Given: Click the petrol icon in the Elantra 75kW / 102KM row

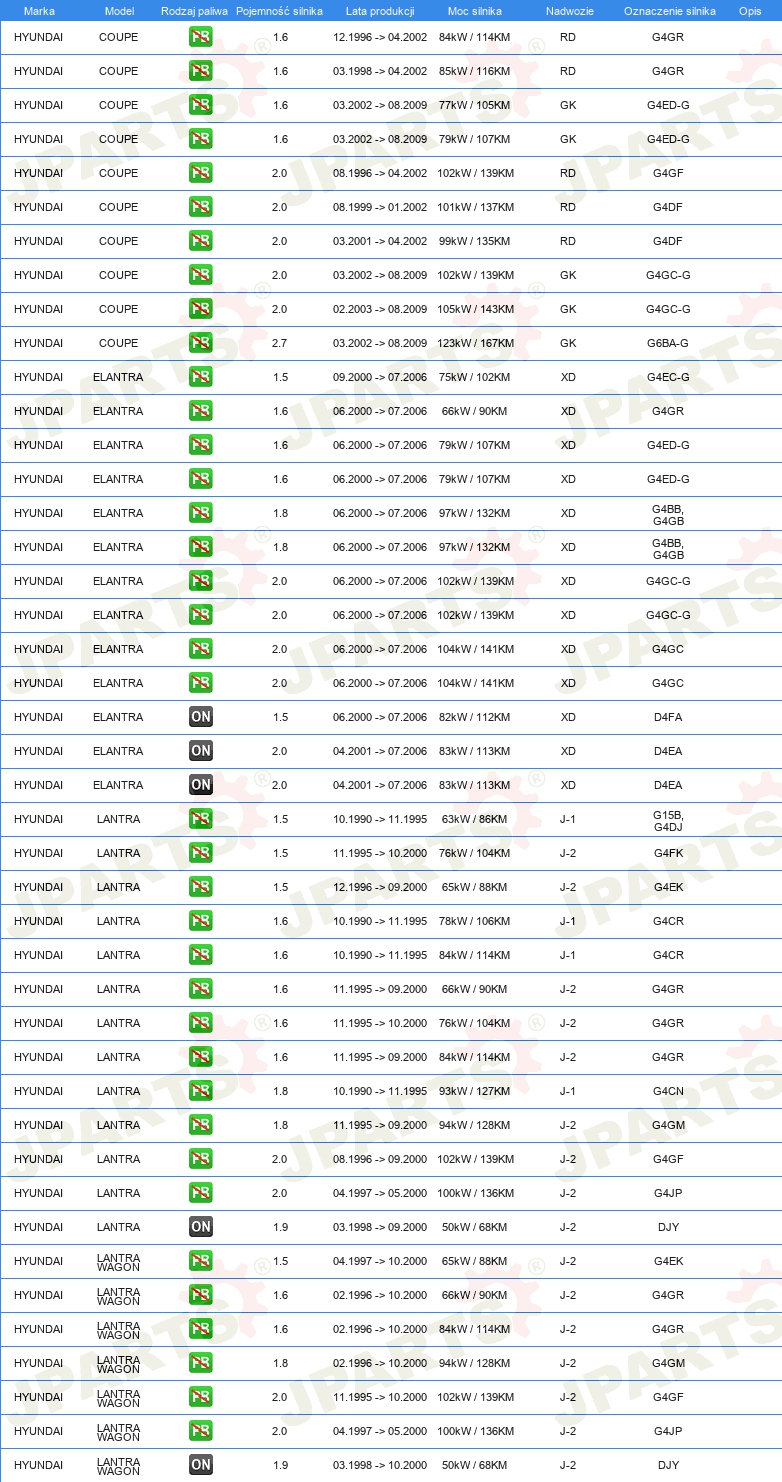Looking at the screenshot, I should pyautogui.click(x=201, y=377).
